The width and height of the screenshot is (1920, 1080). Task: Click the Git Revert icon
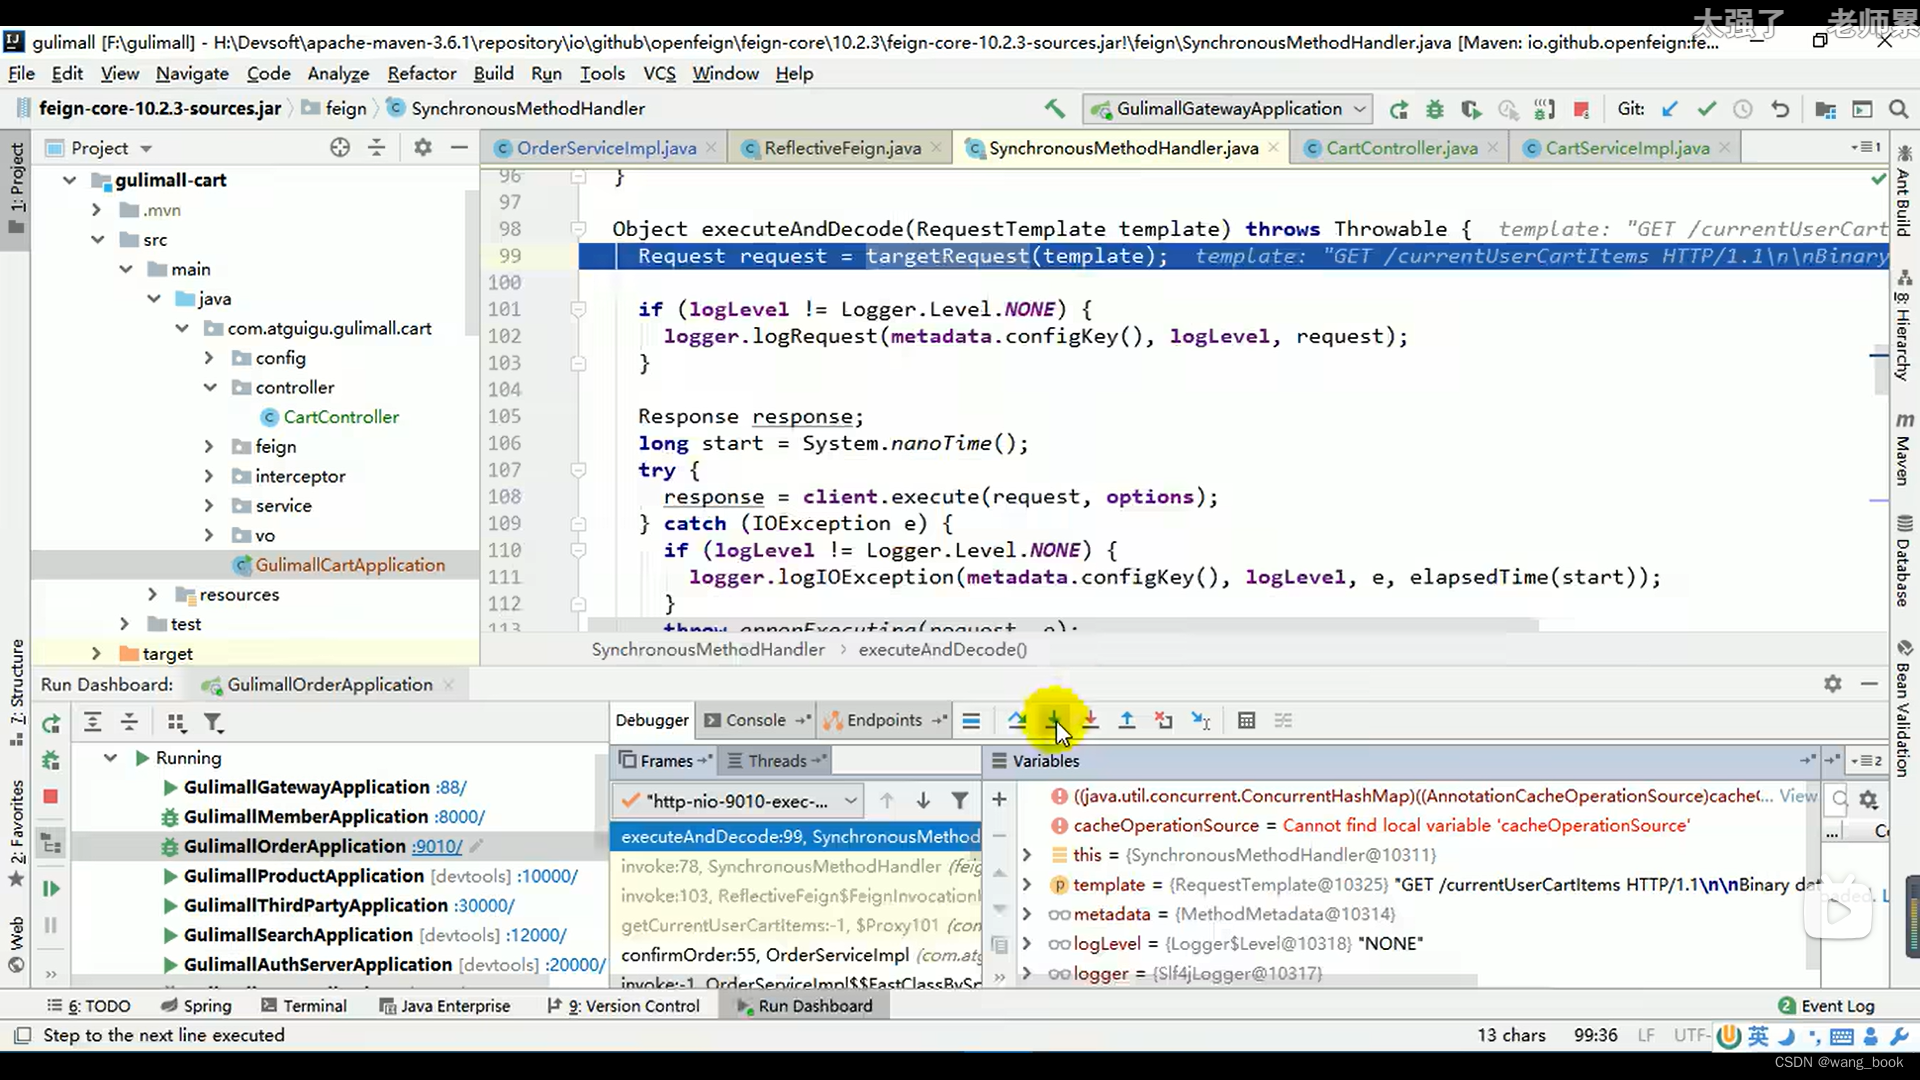click(x=1780, y=109)
